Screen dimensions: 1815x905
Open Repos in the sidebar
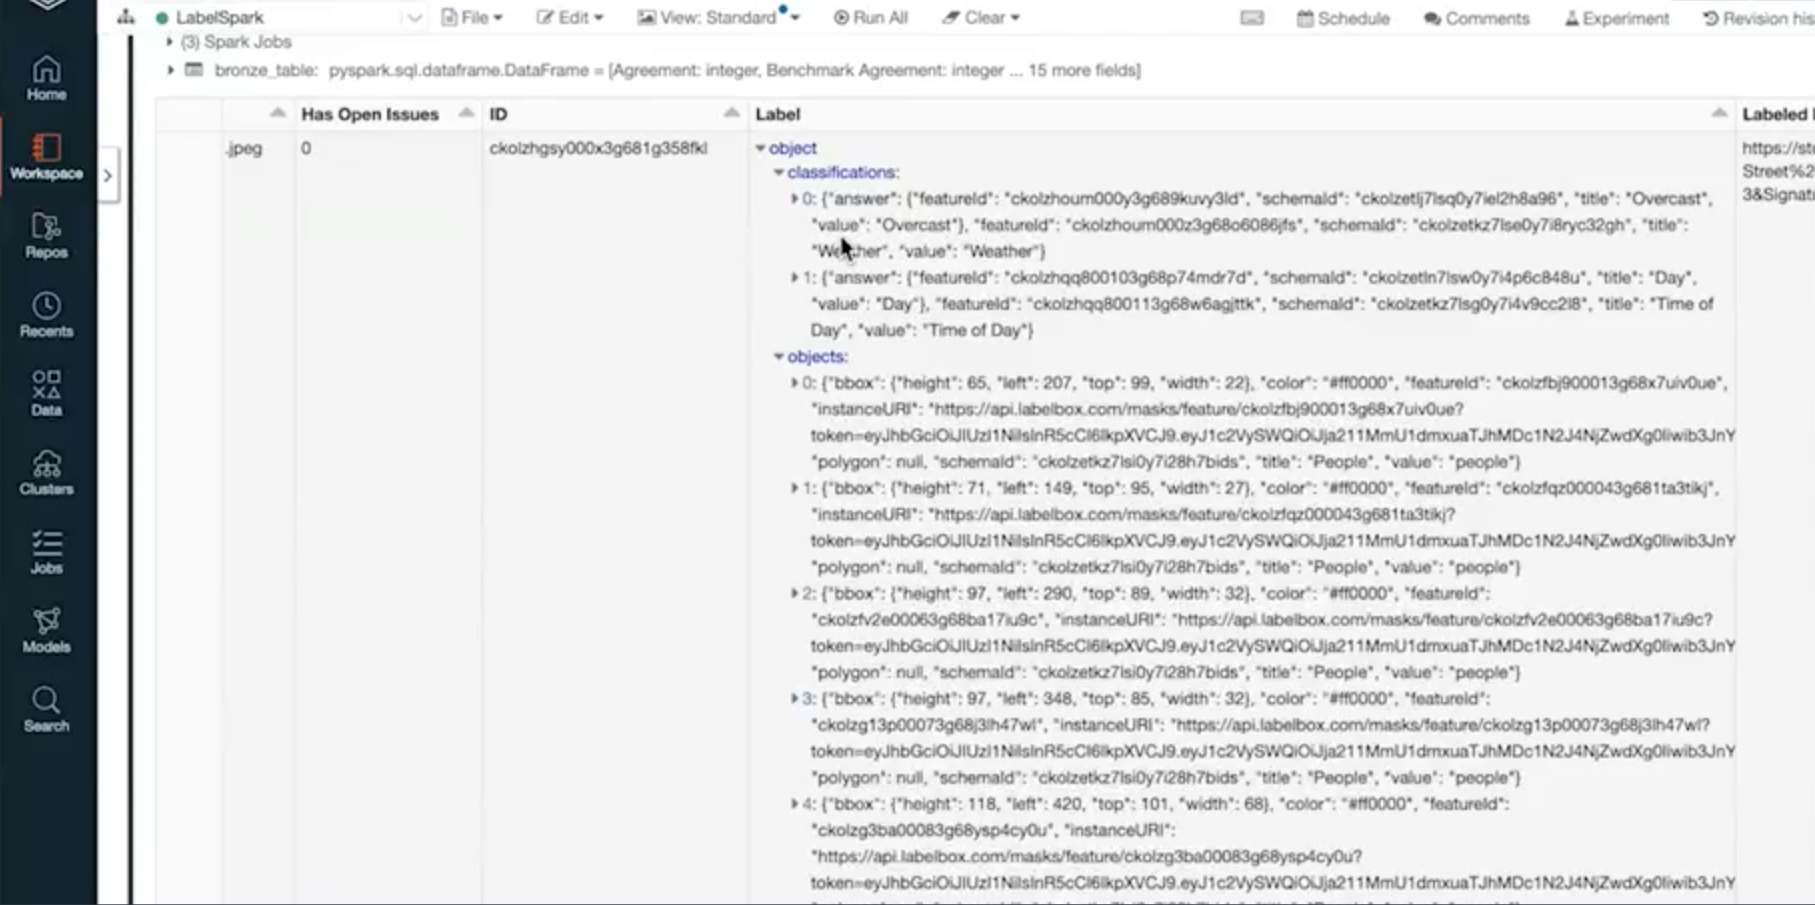pos(46,236)
